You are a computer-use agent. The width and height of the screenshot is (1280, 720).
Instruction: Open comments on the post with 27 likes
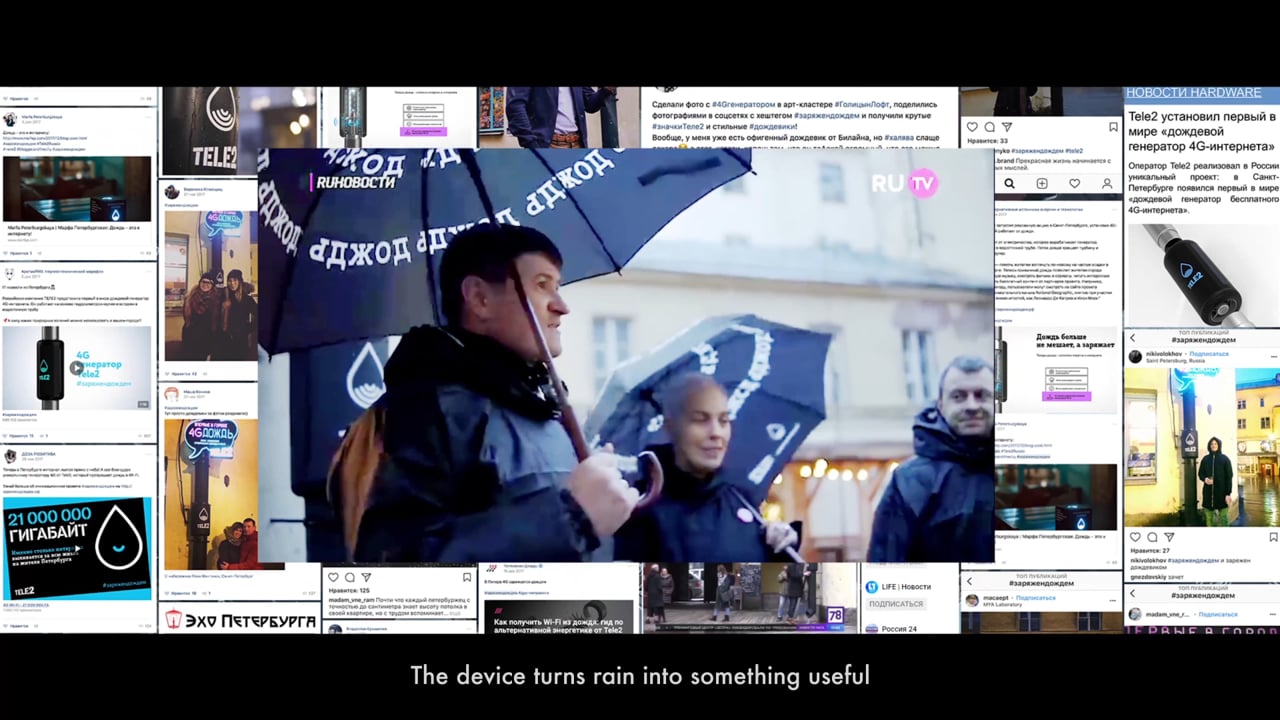pos(1152,537)
